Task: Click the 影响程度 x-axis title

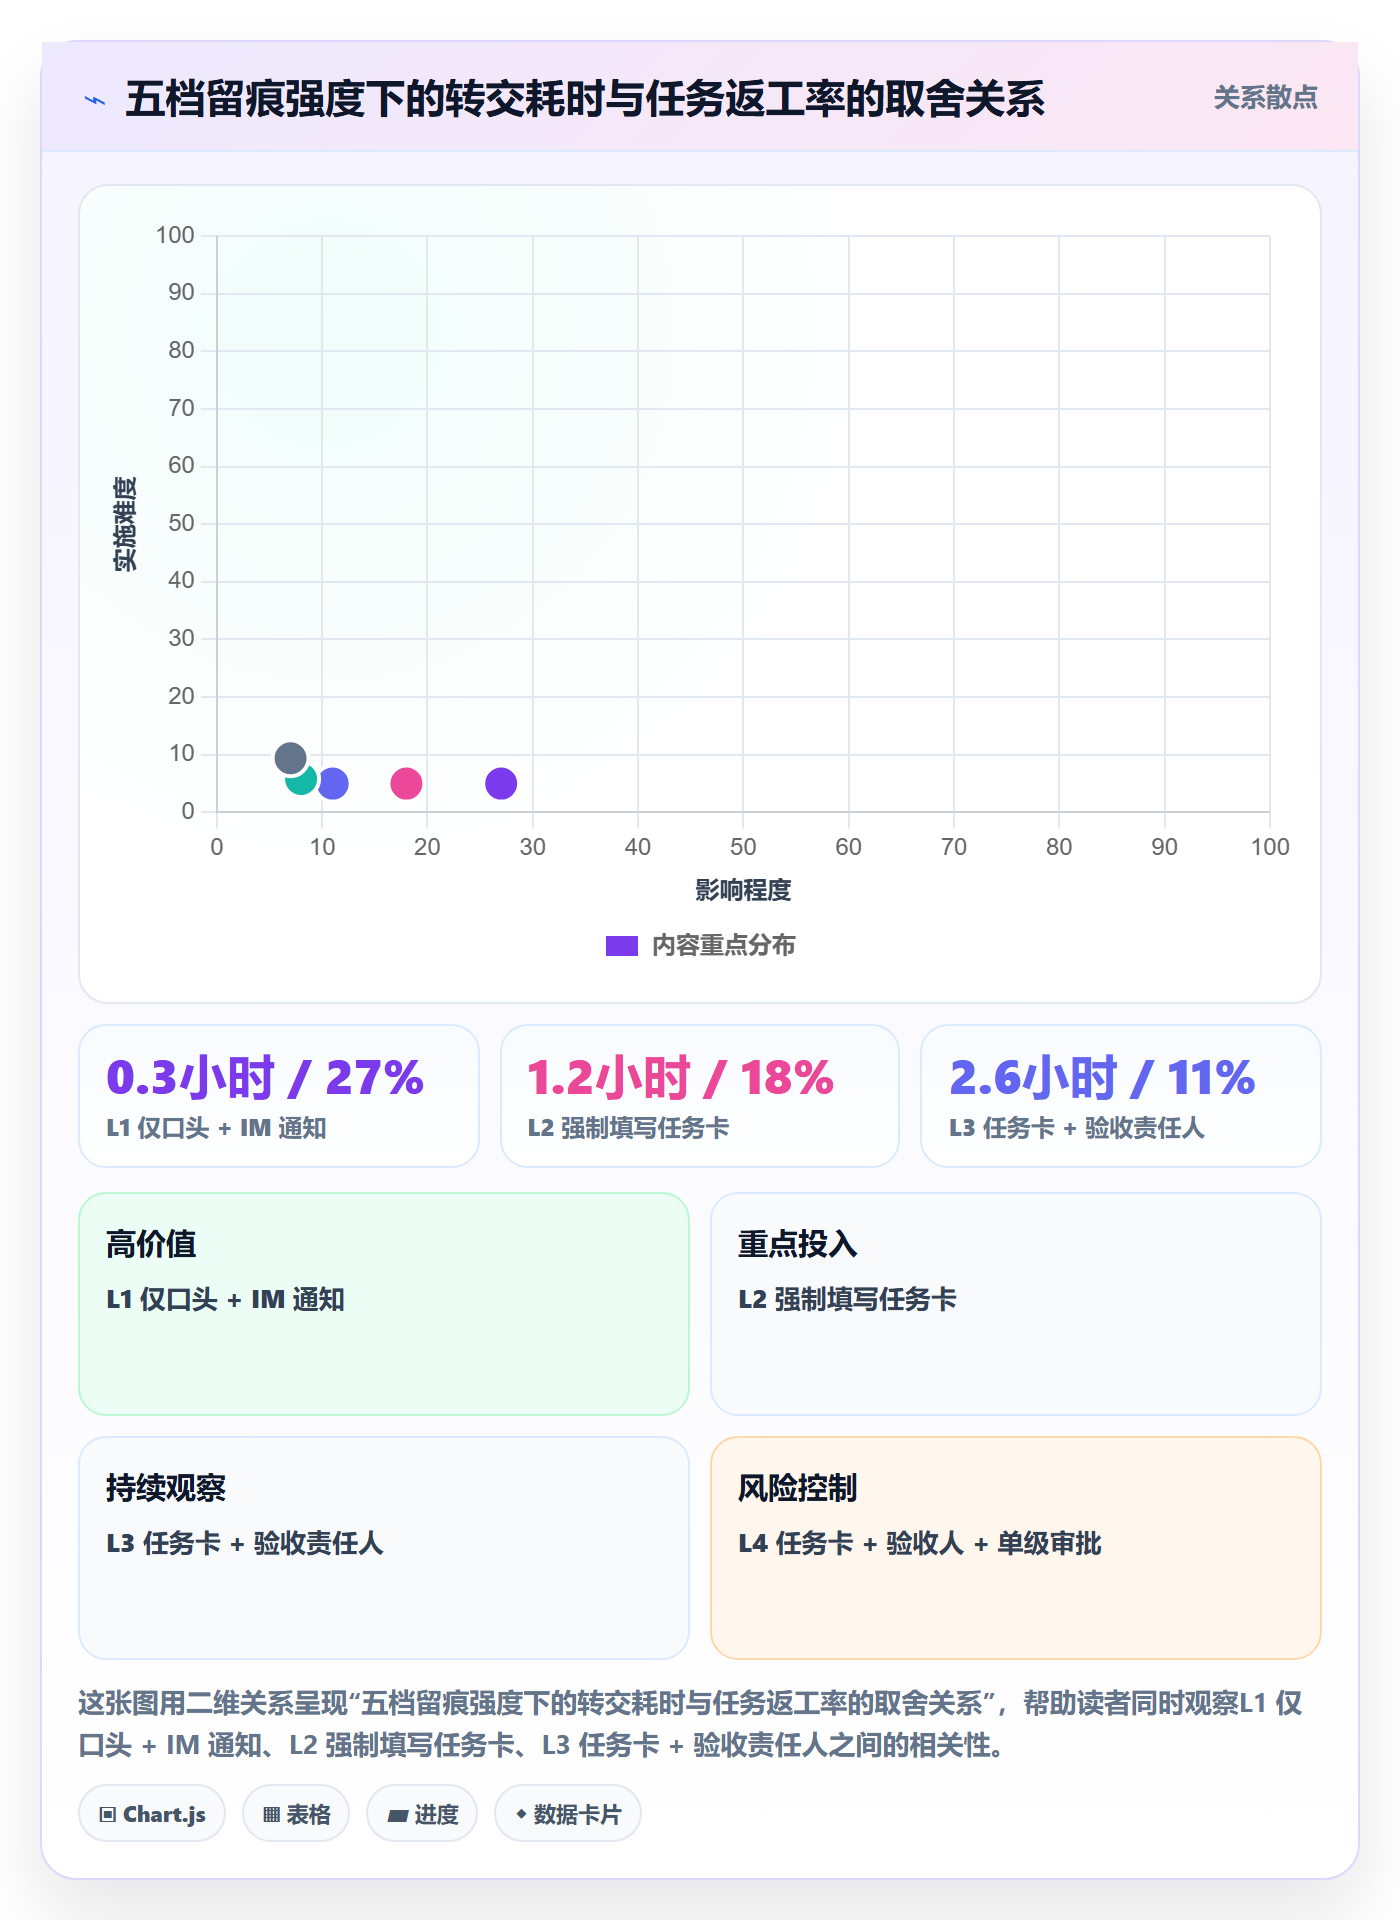Action: click(743, 890)
